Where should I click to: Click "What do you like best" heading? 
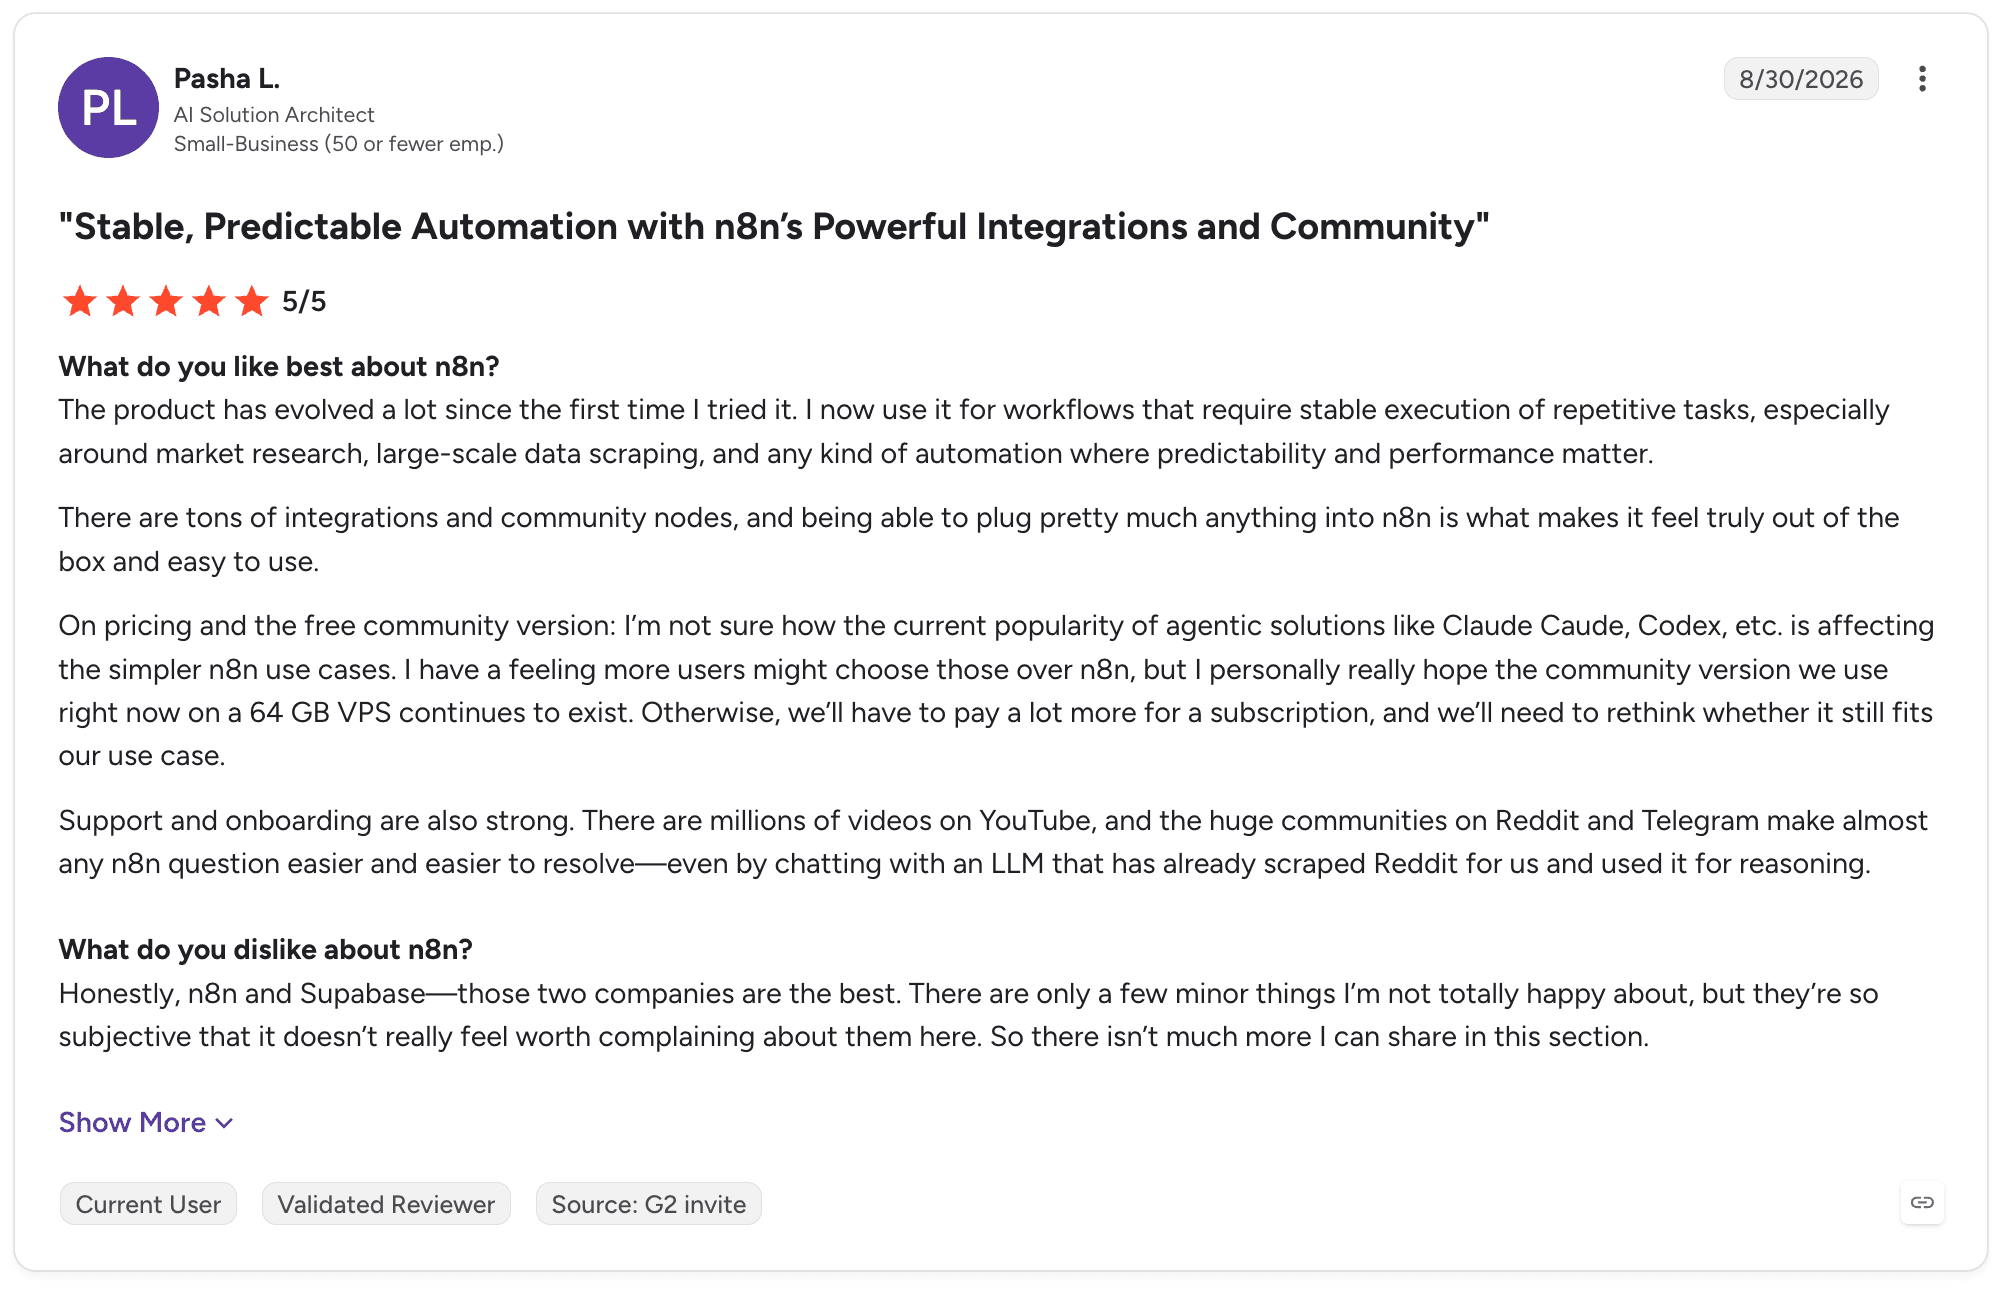click(279, 367)
